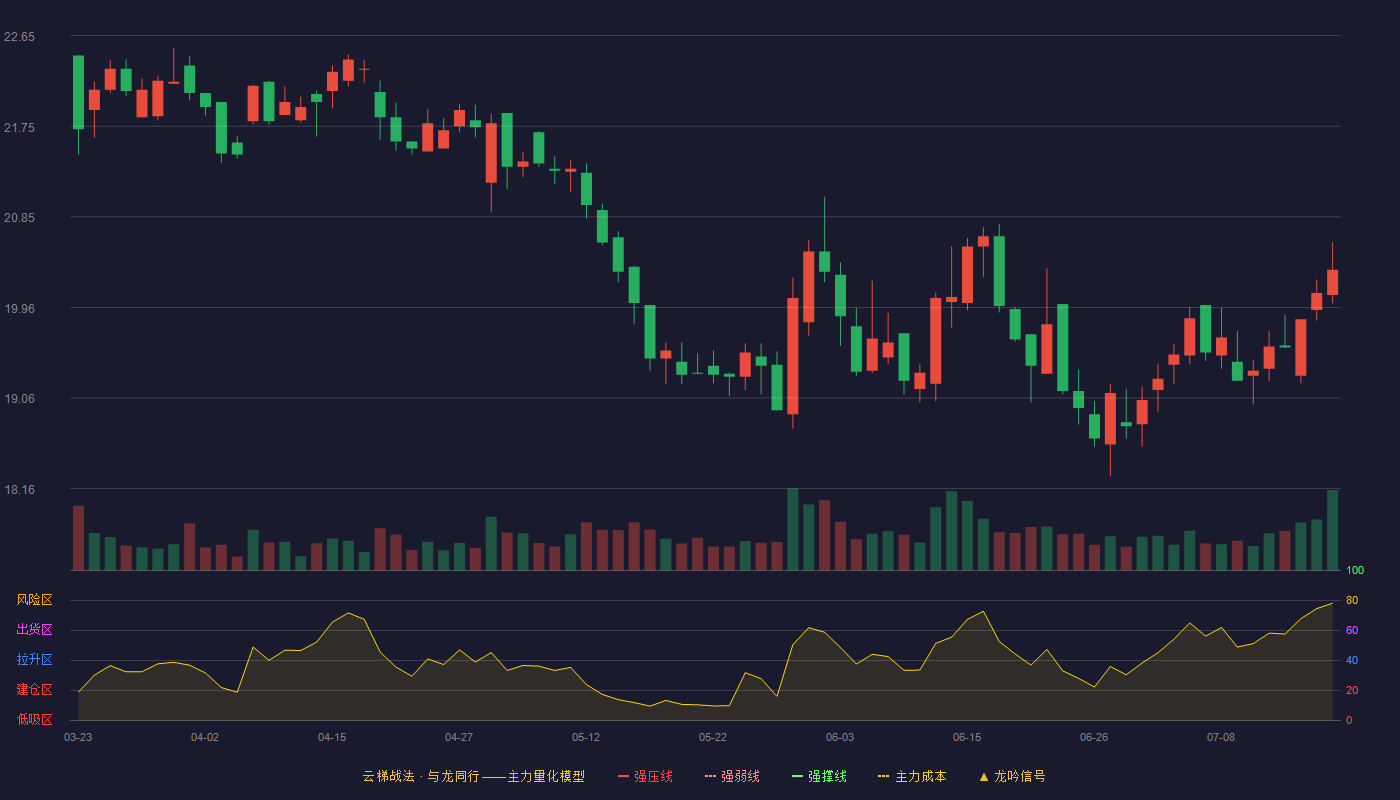Click the orange 80 indicator axis value
Image resolution: width=1400 pixels, height=800 pixels.
[x=1352, y=600]
